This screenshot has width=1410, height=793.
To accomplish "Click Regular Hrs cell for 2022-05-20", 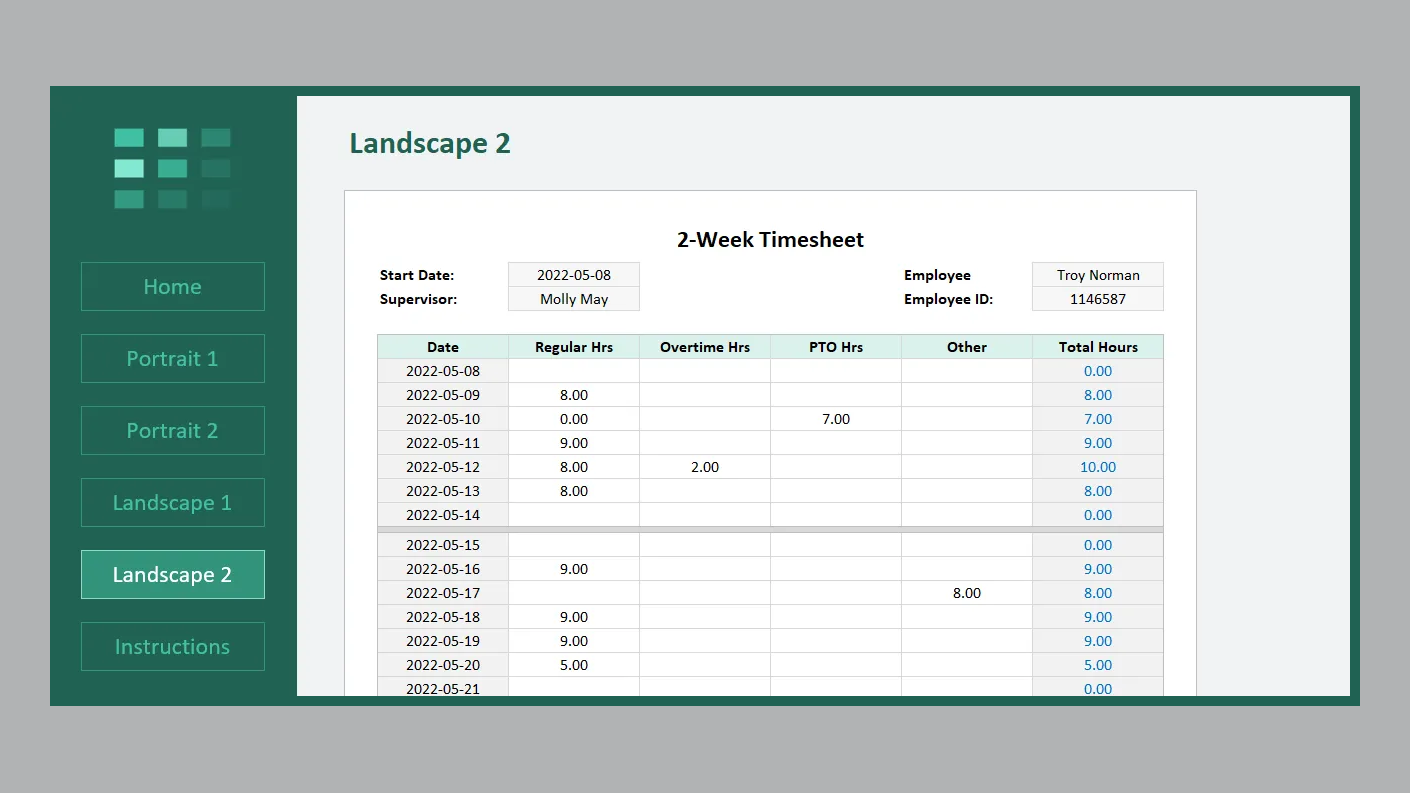I will pos(573,665).
